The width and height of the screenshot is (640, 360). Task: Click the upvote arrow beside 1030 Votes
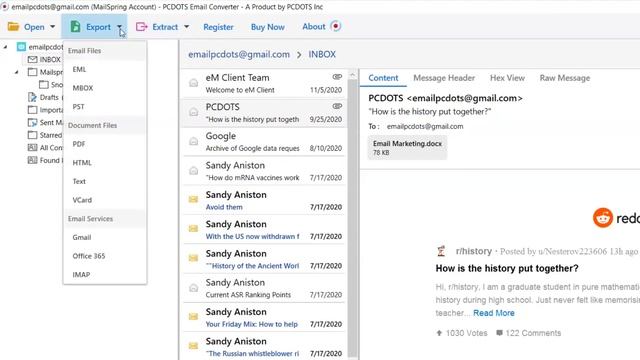(439, 333)
